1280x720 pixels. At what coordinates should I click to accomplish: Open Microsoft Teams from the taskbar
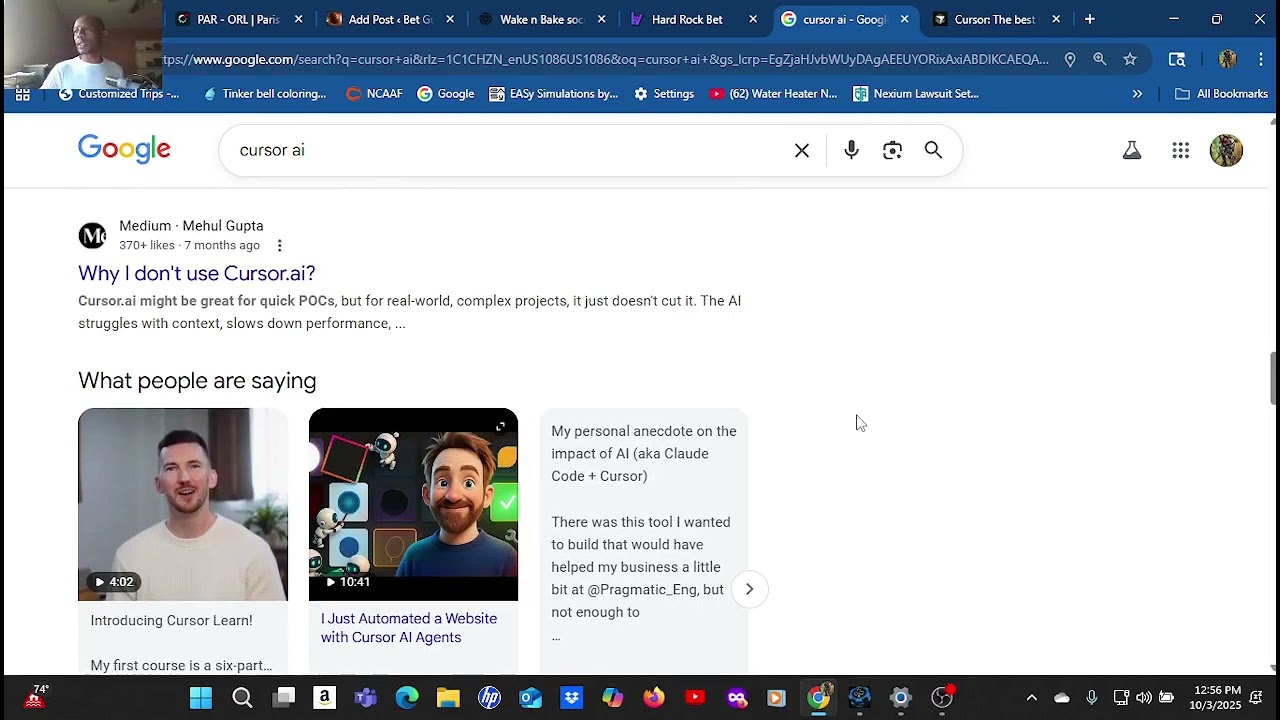pos(366,698)
